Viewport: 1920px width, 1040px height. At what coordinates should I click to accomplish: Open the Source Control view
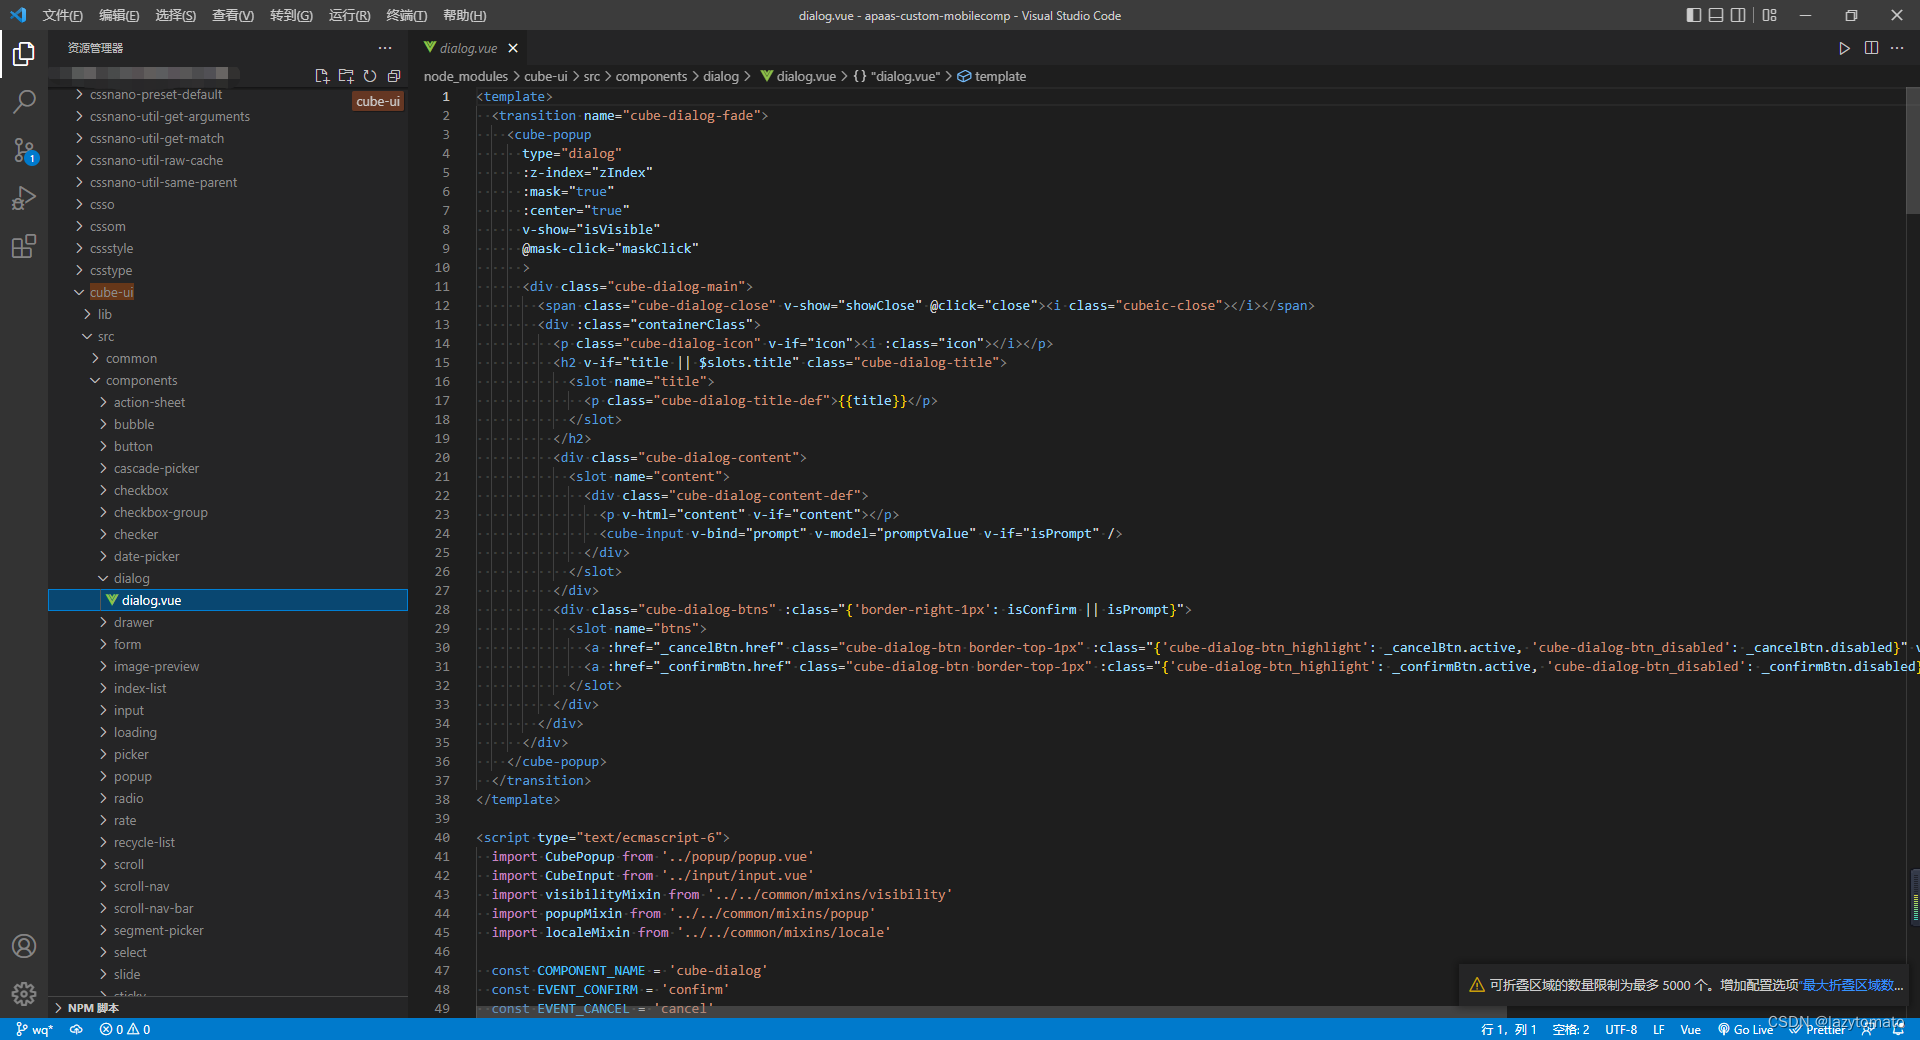tap(24, 150)
